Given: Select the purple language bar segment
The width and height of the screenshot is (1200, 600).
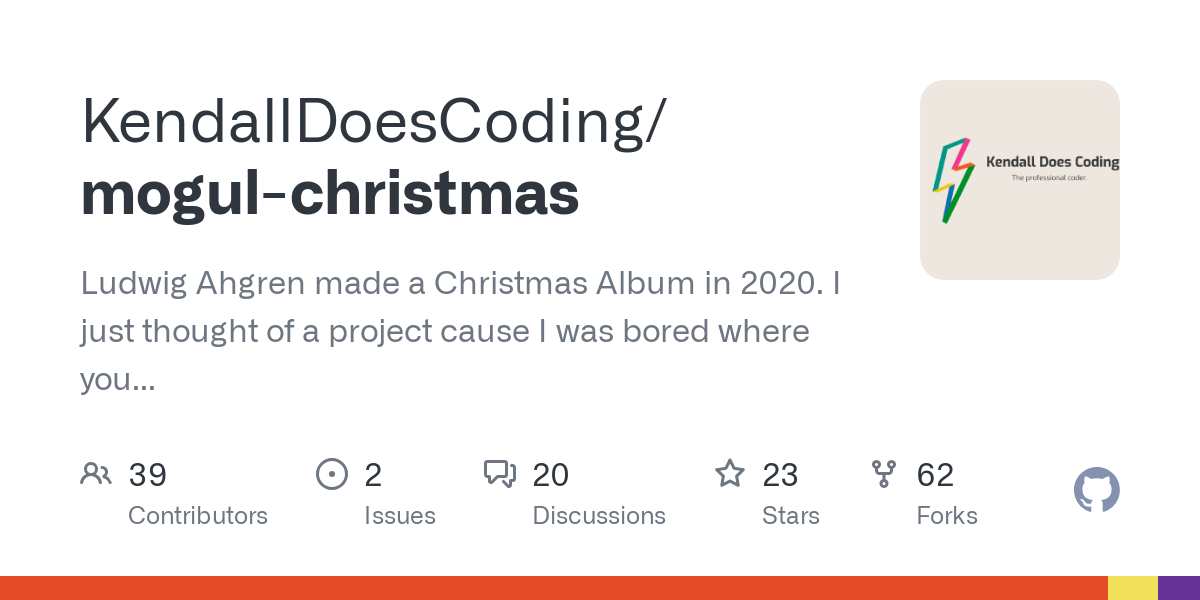Looking at the screenshot, I should tap(1179, 588).
